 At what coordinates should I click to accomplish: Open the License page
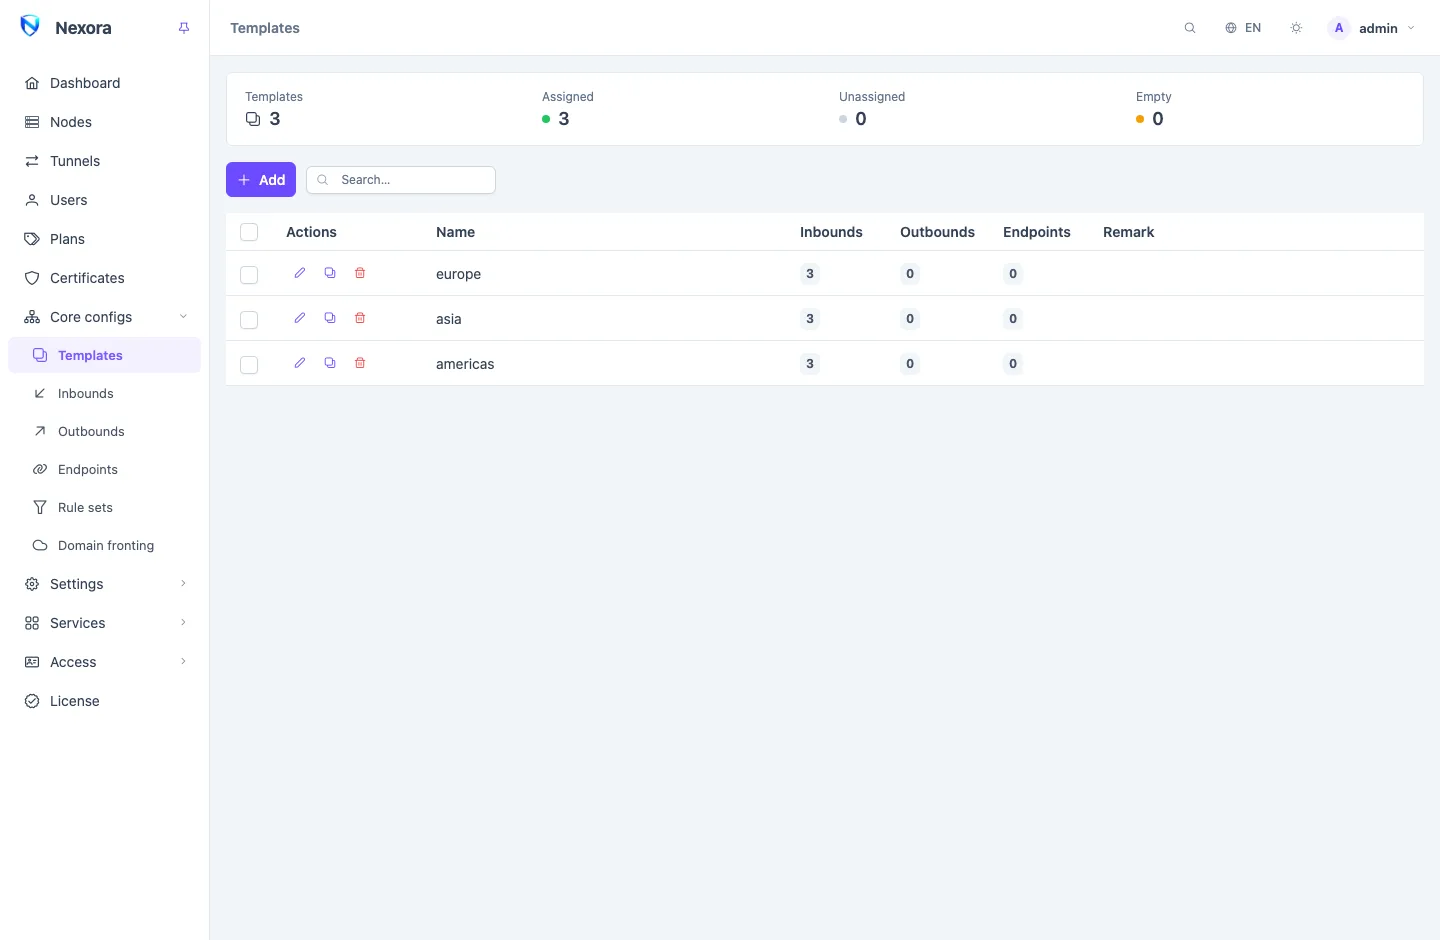pyautogui.click(x=105, y=701)
